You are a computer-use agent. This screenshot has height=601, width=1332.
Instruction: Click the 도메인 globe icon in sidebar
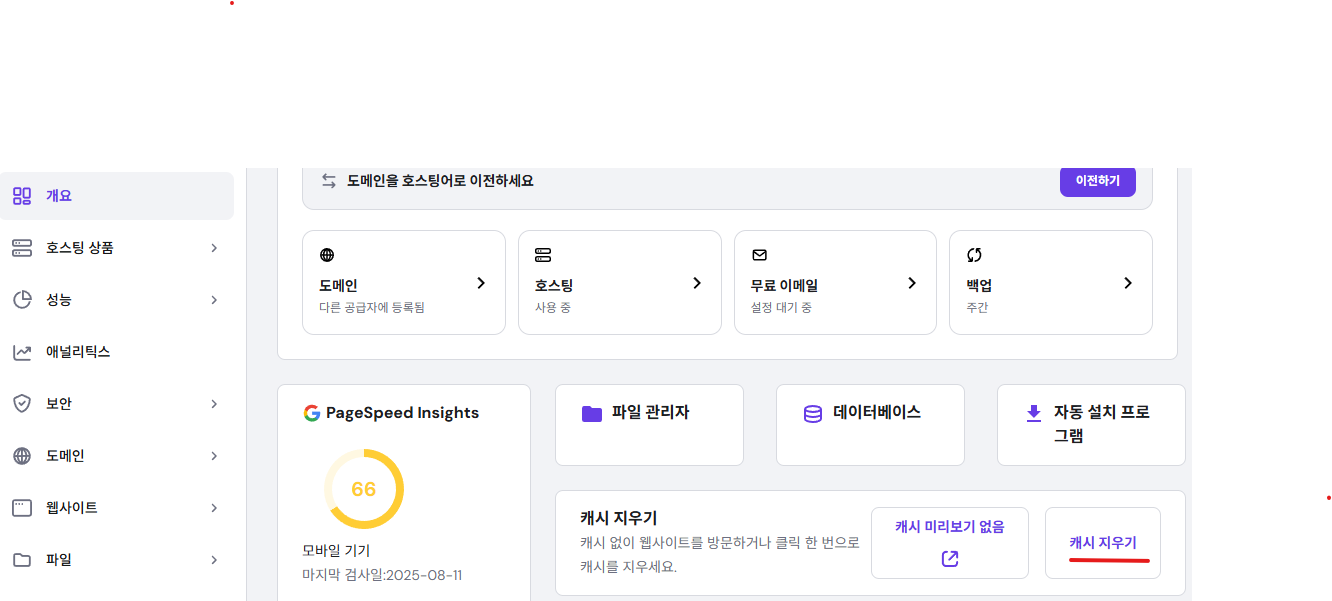point(22,456)
